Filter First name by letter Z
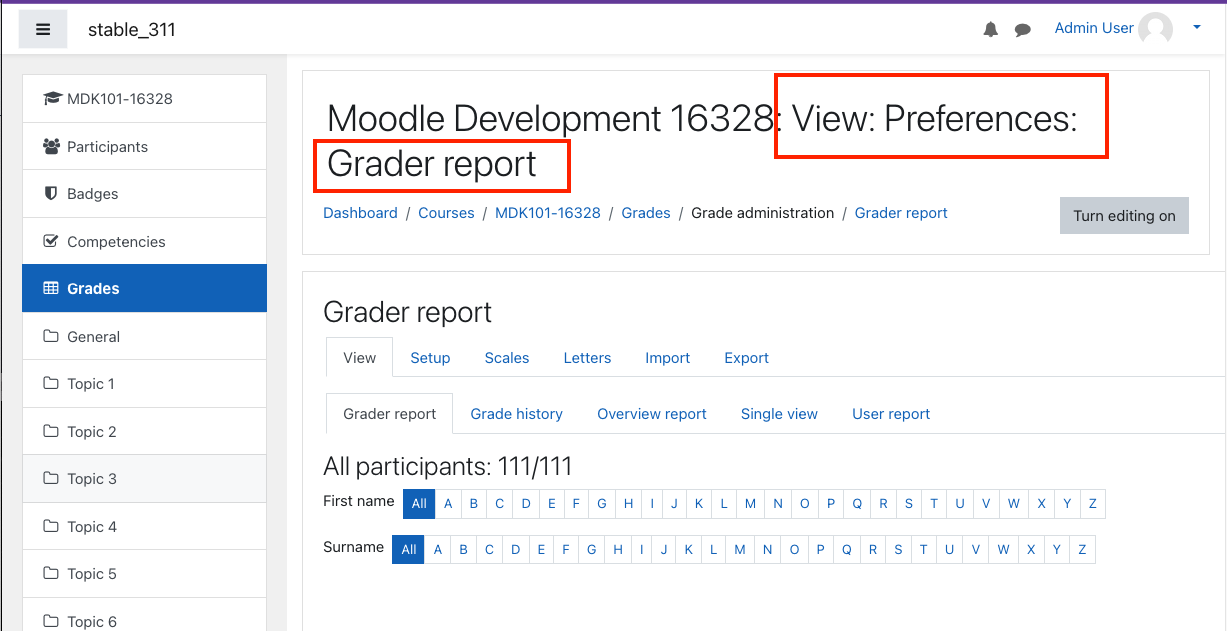Screen dimensions: 1227x631 tap(1093, 504)
